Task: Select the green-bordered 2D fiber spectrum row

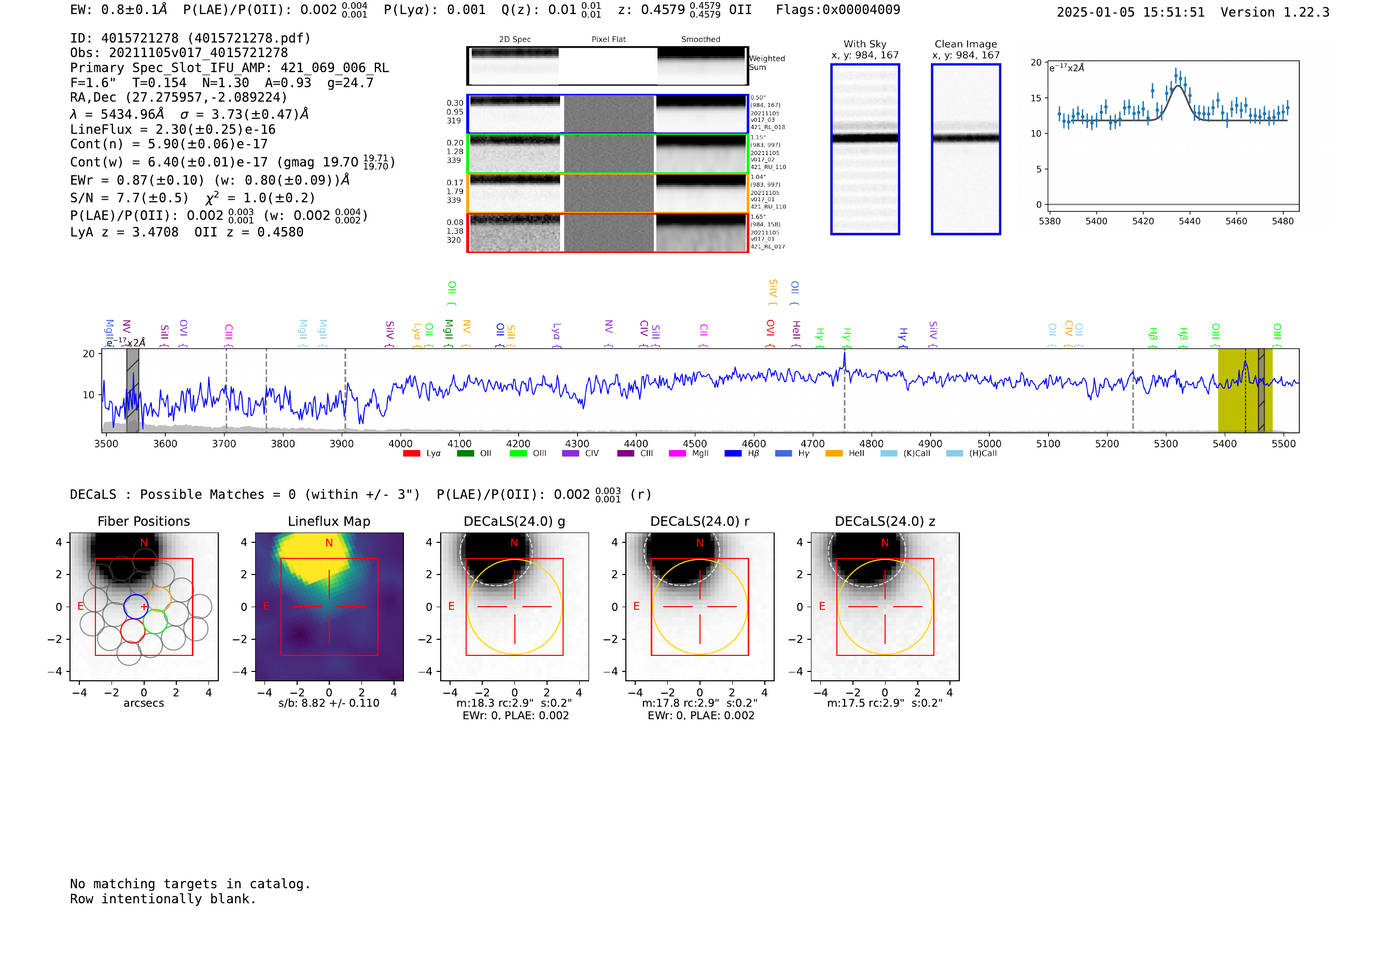Action: (608, 154)
